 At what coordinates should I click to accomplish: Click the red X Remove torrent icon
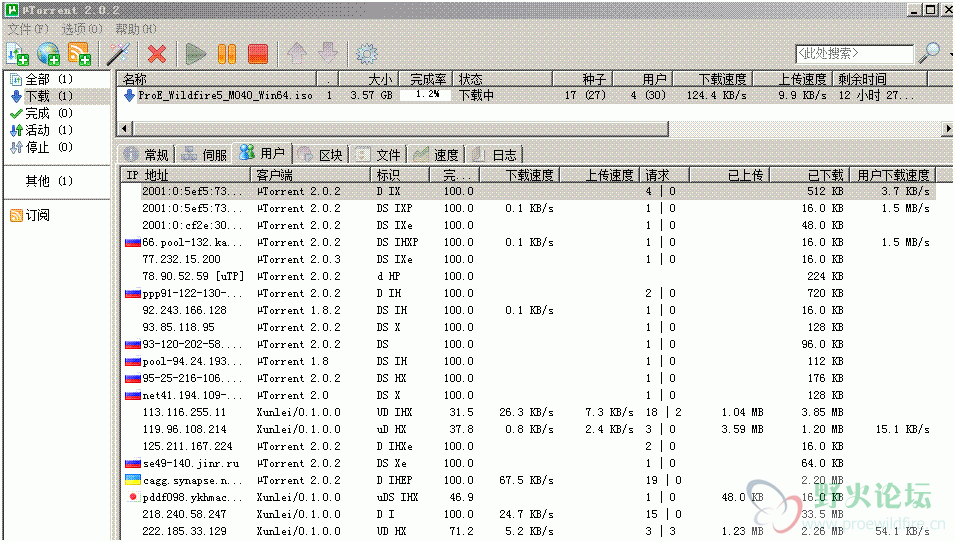[157, 54]
